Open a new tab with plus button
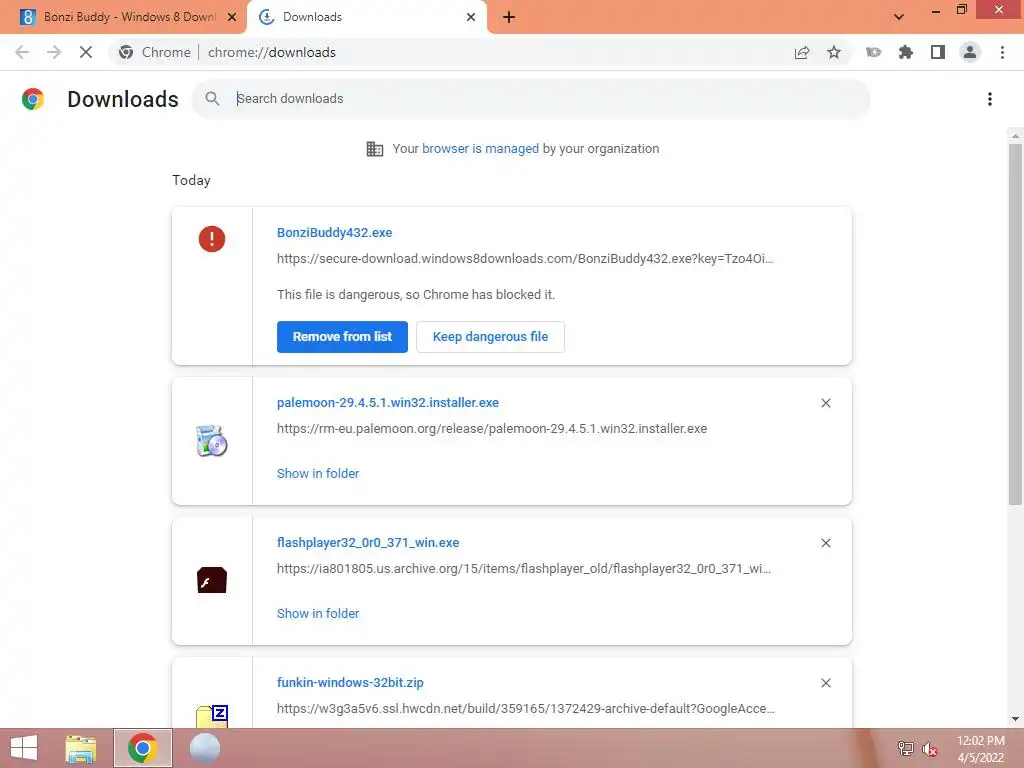1024x768 pixels. [509, 18]
